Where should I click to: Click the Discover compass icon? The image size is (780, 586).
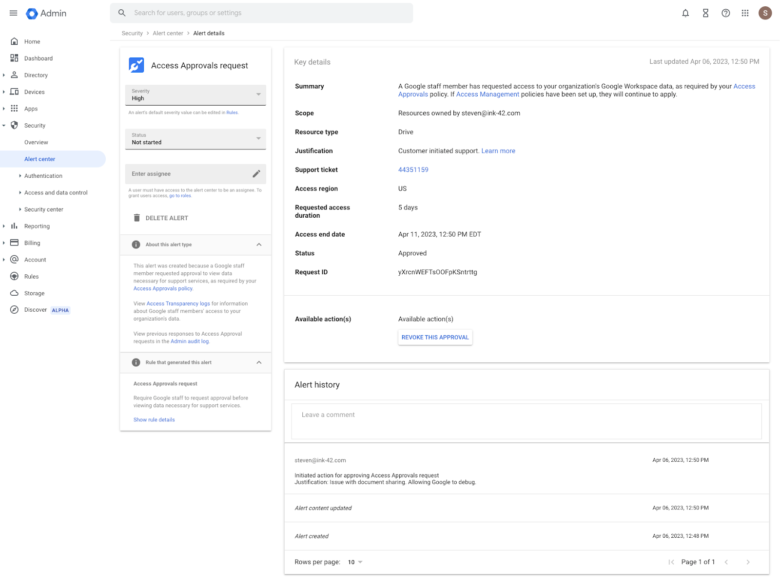click(14, 309)
